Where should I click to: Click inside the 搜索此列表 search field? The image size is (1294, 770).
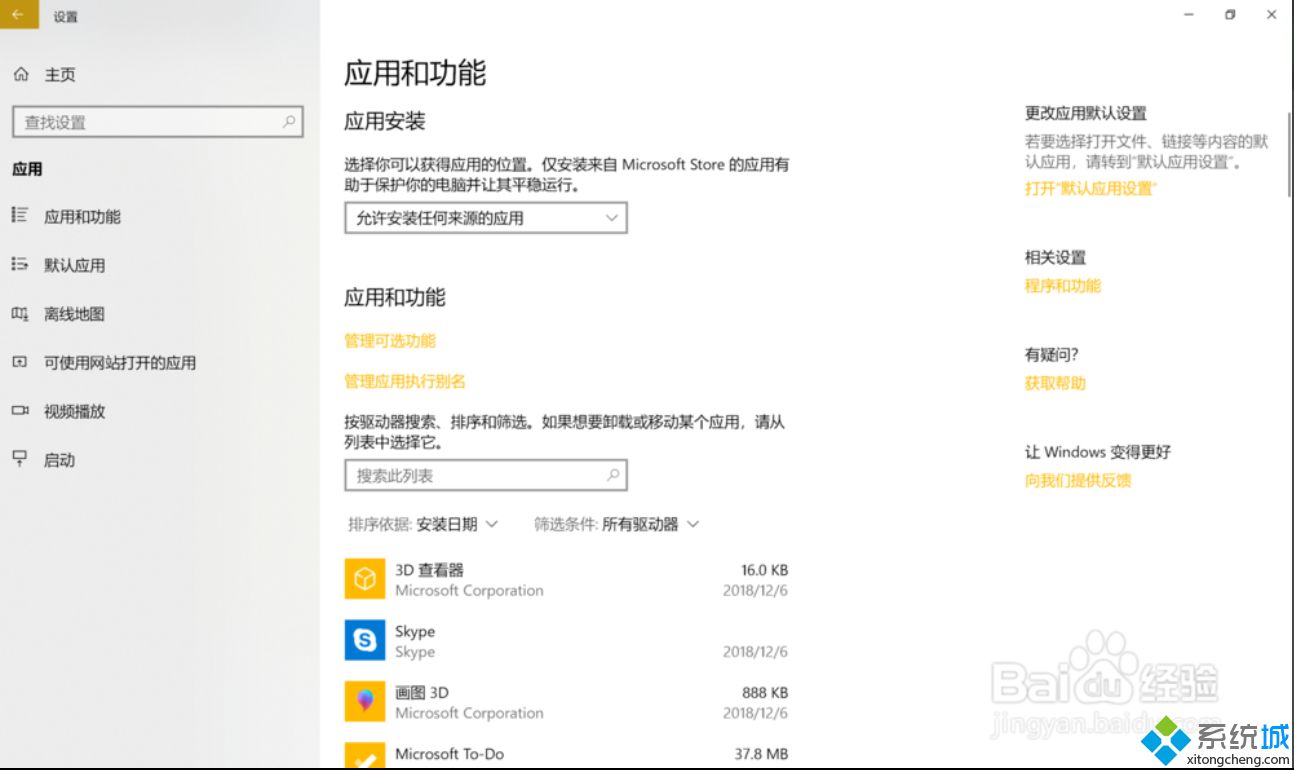pyautogui.click(x=486, y=476)
